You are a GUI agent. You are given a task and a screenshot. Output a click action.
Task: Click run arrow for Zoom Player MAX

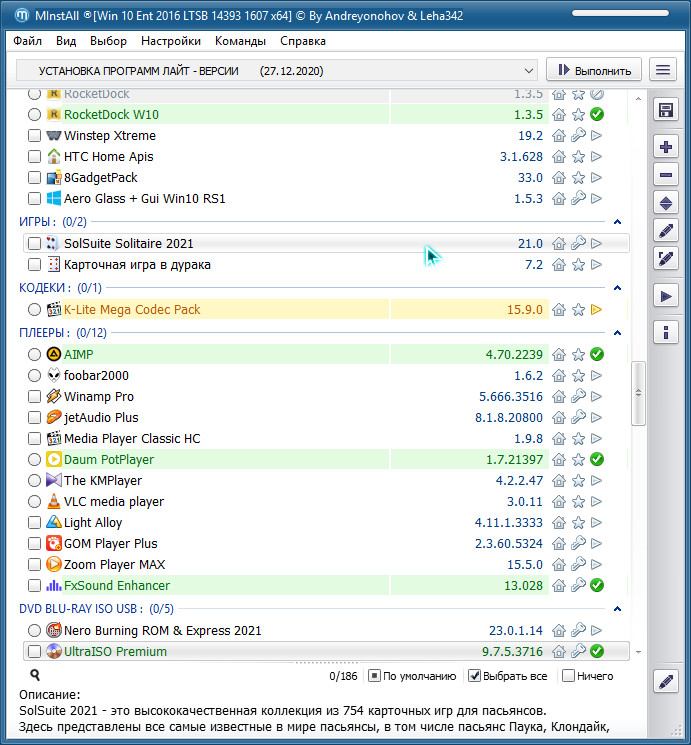click(x=596, y=564)
